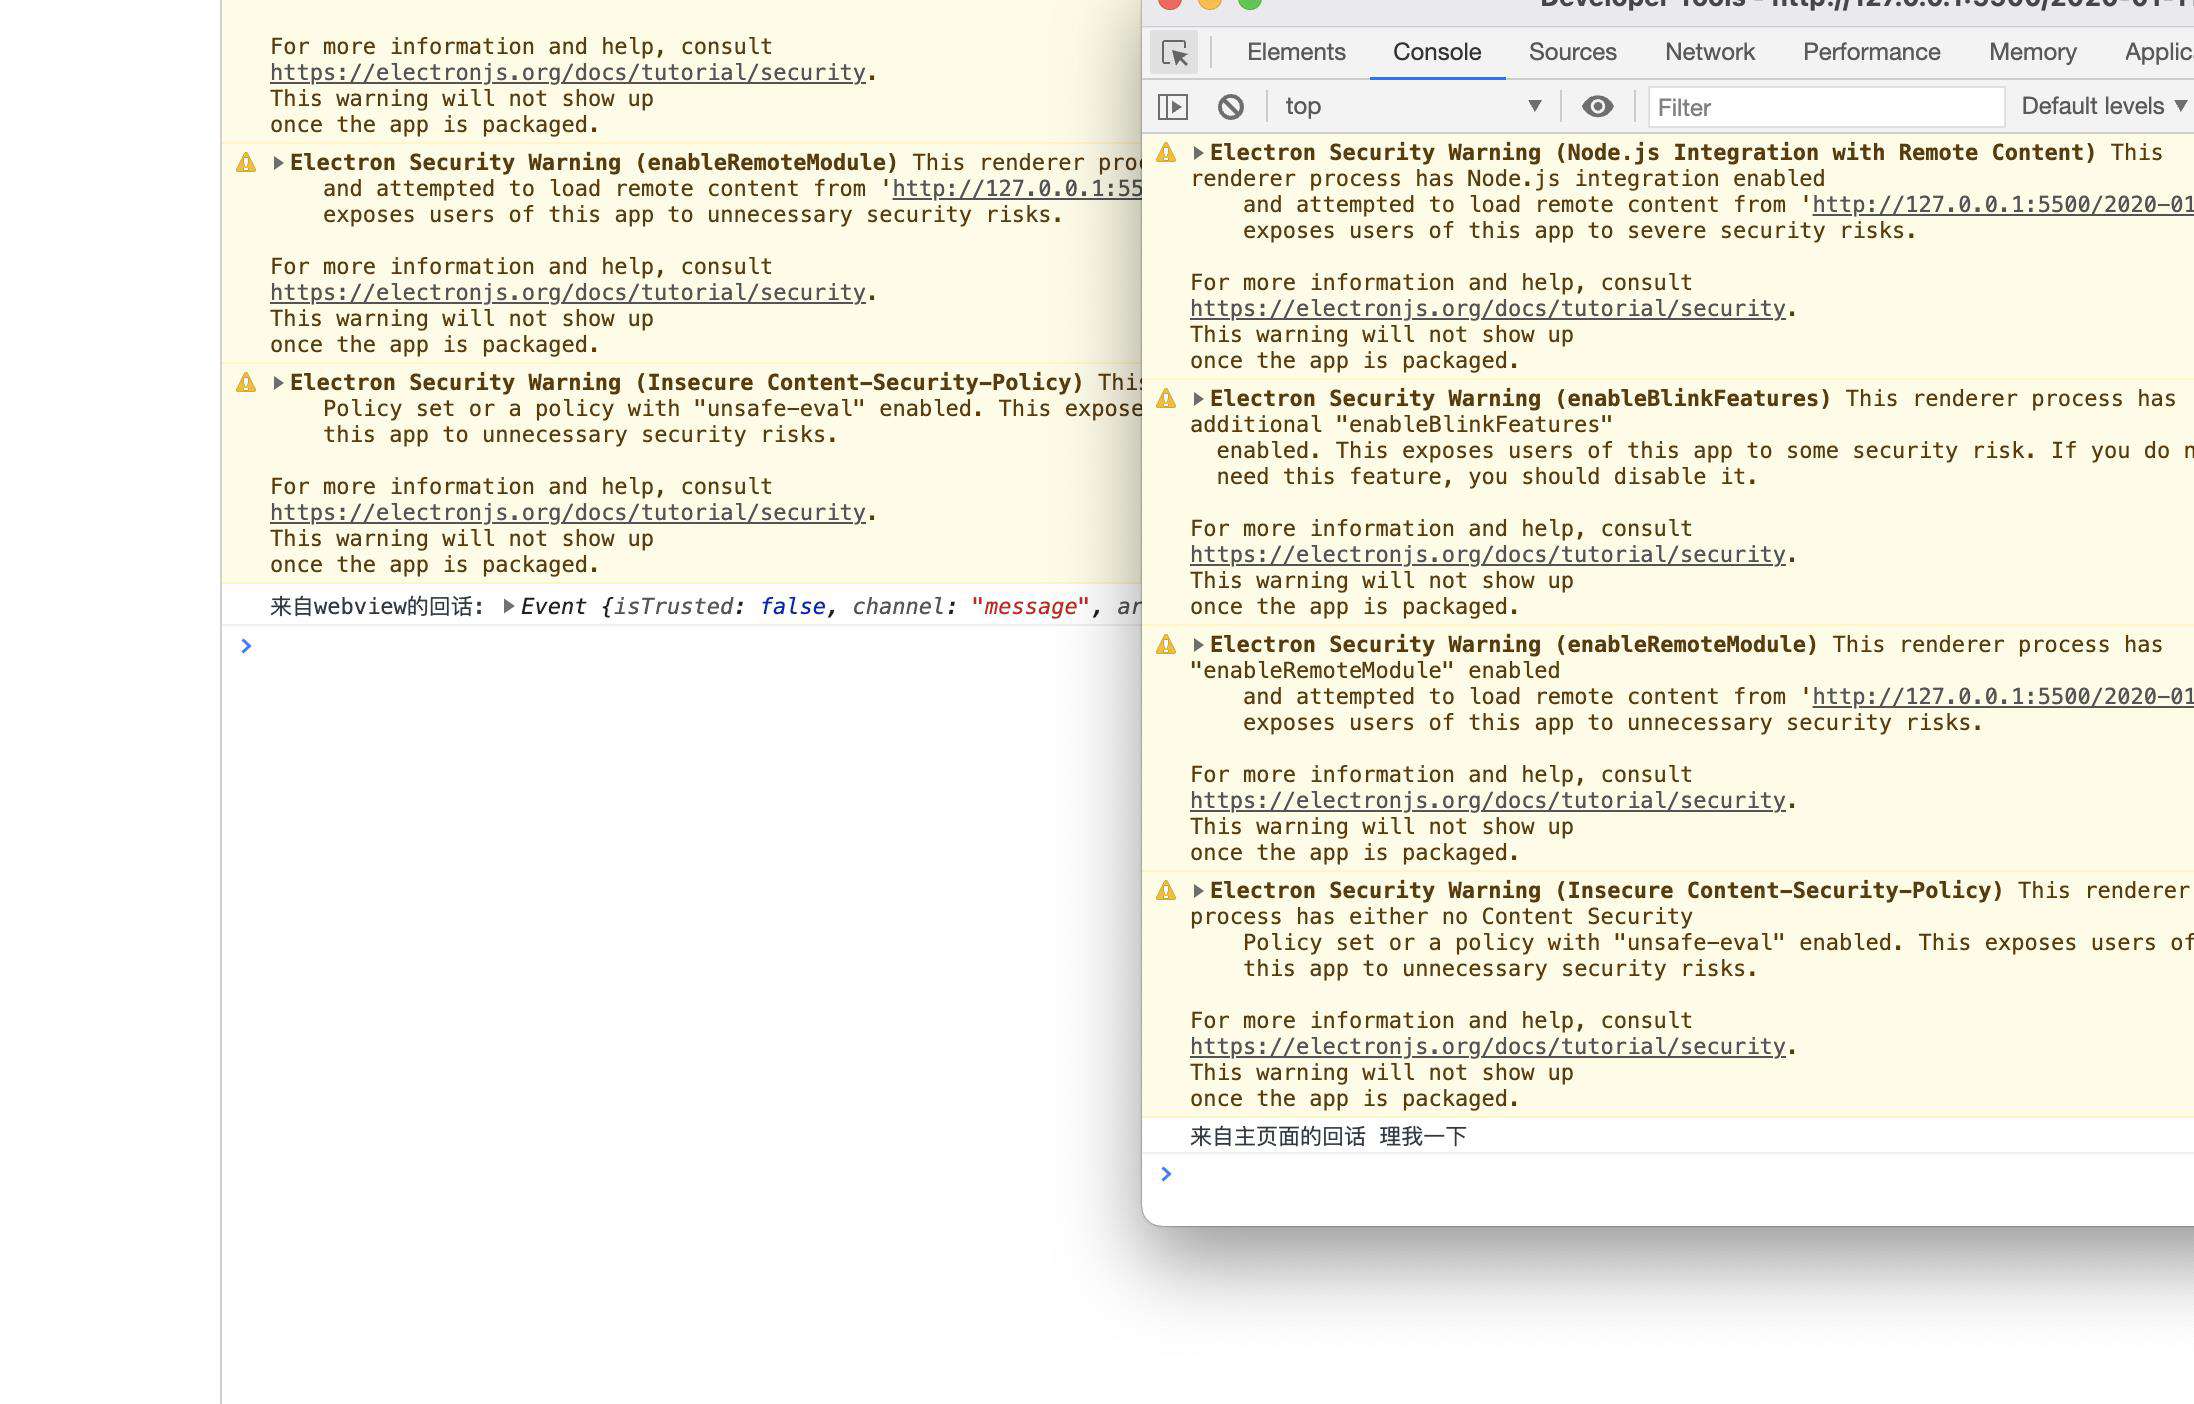Click the "message" channel value

click(1029, 606)
